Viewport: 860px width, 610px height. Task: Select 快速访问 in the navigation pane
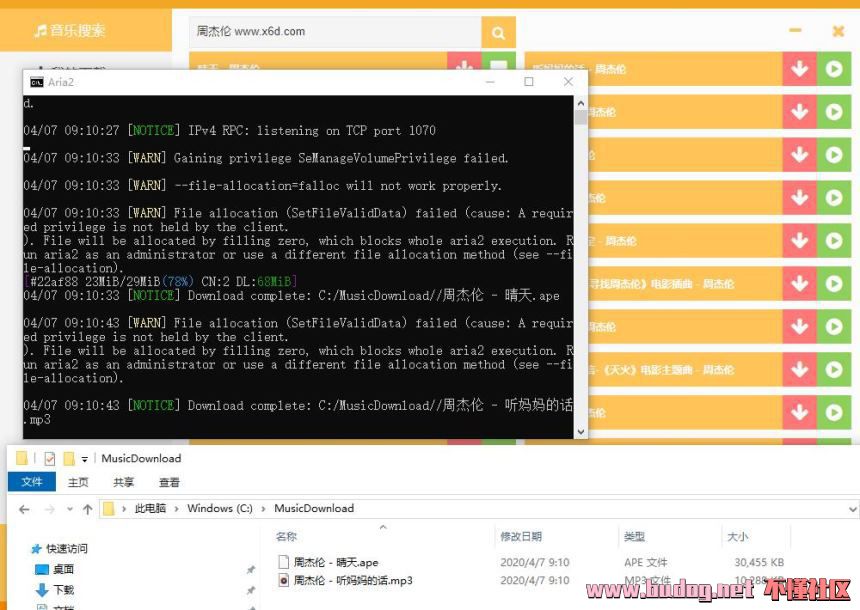[66, 549]
